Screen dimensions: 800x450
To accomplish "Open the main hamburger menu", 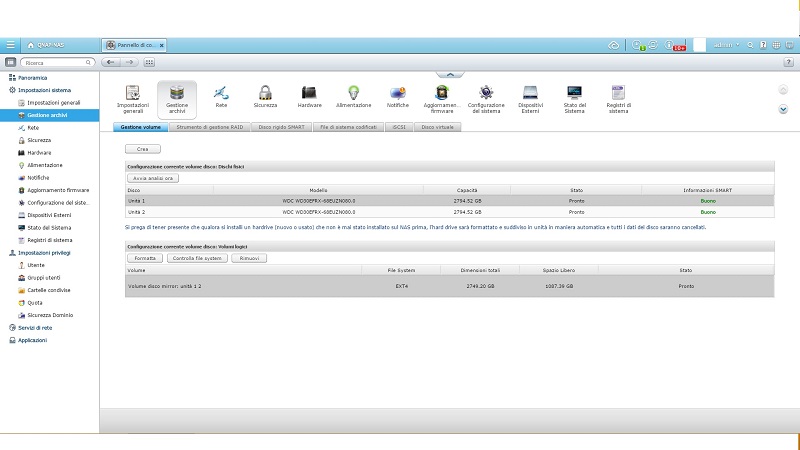I will (x=10, y=45).
